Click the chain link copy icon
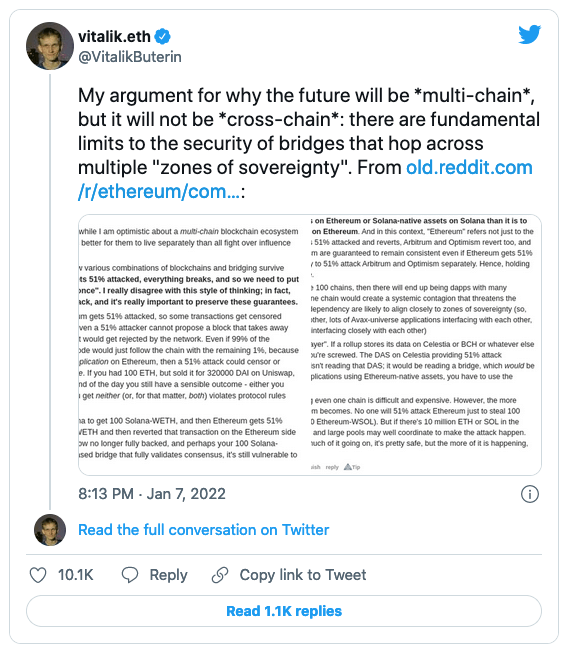This screenshot has height=653, width=567. 220,575
